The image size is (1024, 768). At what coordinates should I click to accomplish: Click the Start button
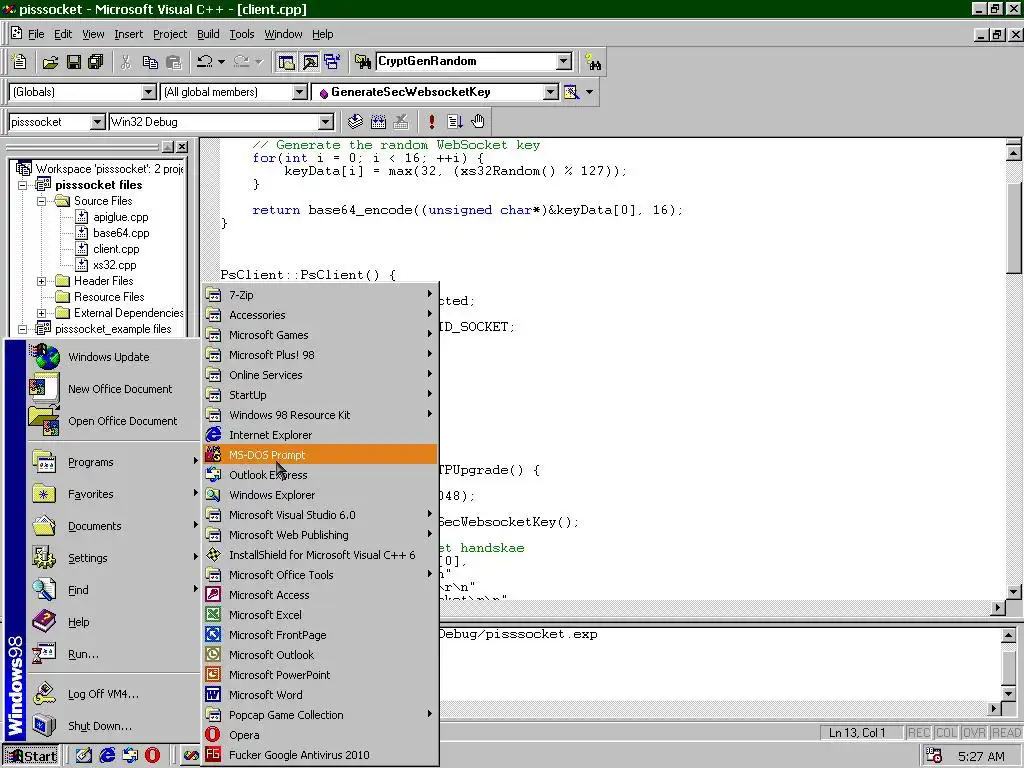[x=31, y=756]
